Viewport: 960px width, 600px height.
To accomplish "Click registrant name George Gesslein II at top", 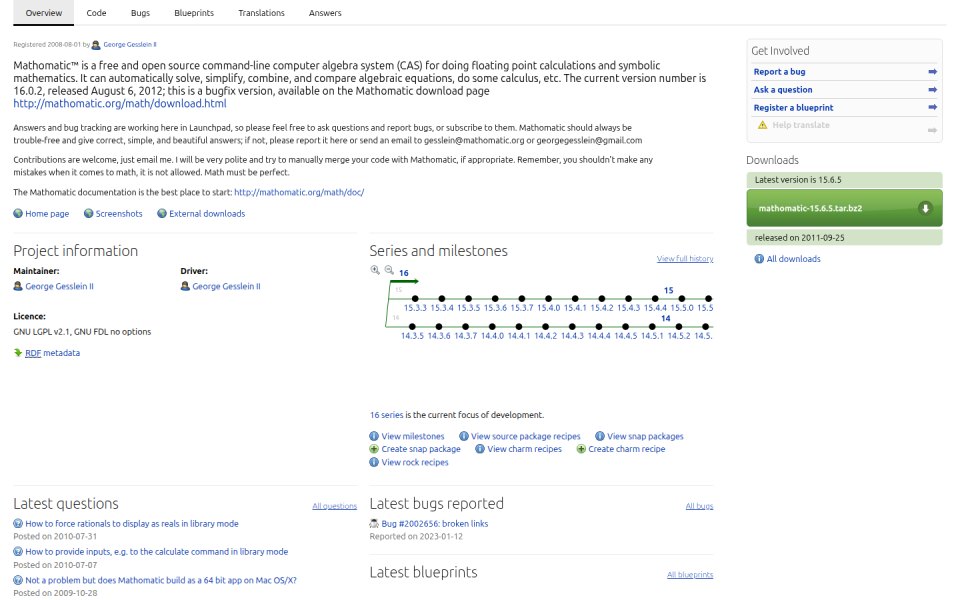I will tap(130, 45).
